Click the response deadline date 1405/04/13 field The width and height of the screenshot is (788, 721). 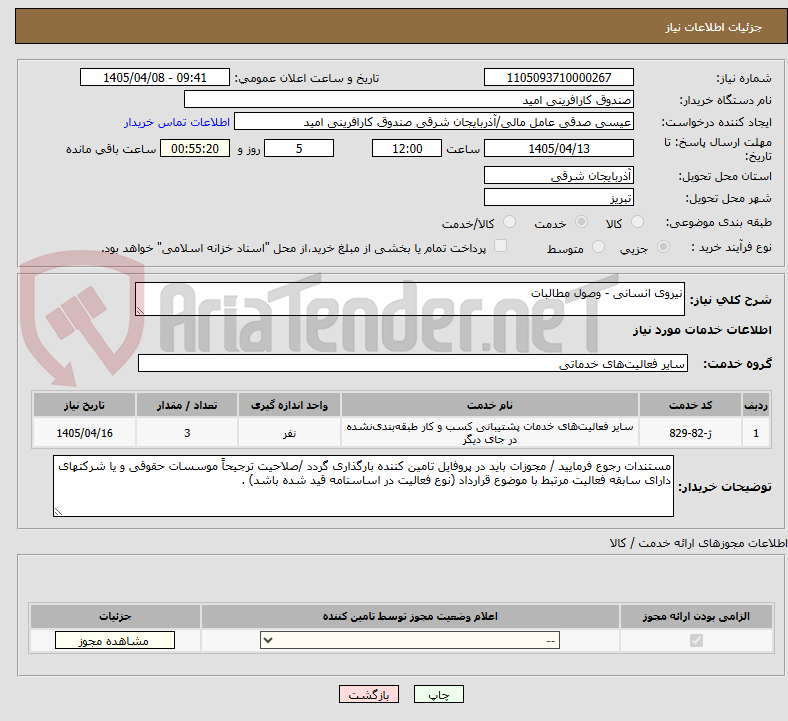558,148
